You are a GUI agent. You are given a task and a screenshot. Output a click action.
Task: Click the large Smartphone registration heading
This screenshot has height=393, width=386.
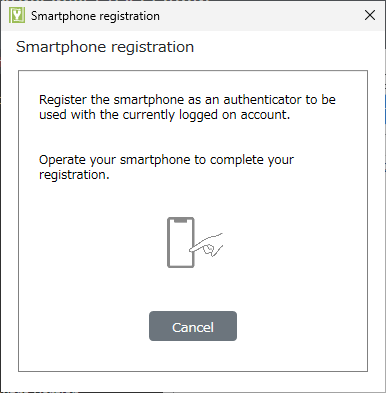pos(105,47)
